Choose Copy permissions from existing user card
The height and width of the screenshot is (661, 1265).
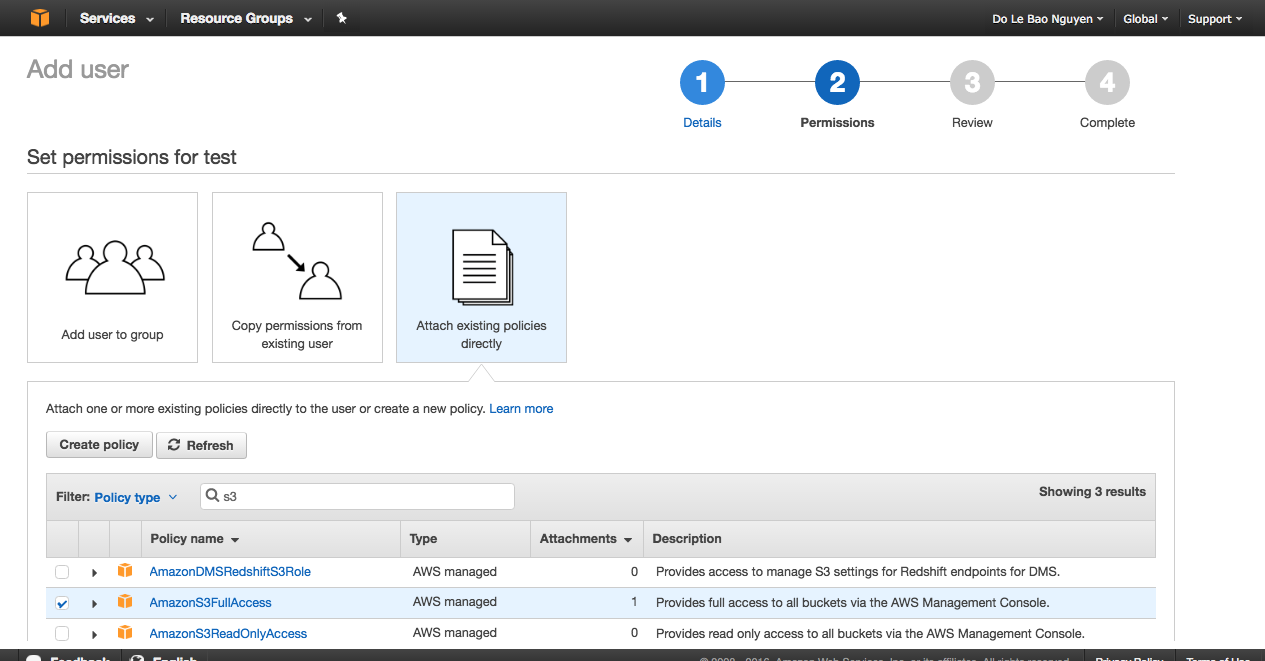(297, 277)
